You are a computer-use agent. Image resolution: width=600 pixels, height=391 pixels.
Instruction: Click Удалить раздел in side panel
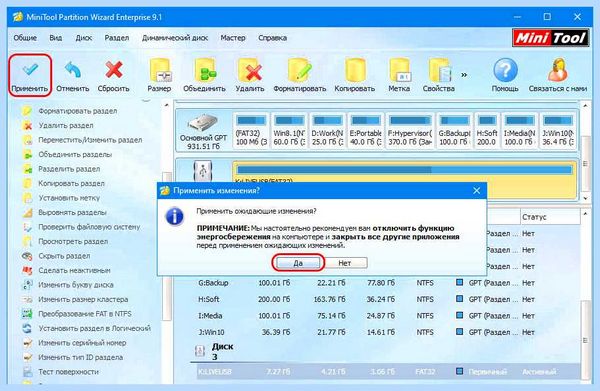66,125
